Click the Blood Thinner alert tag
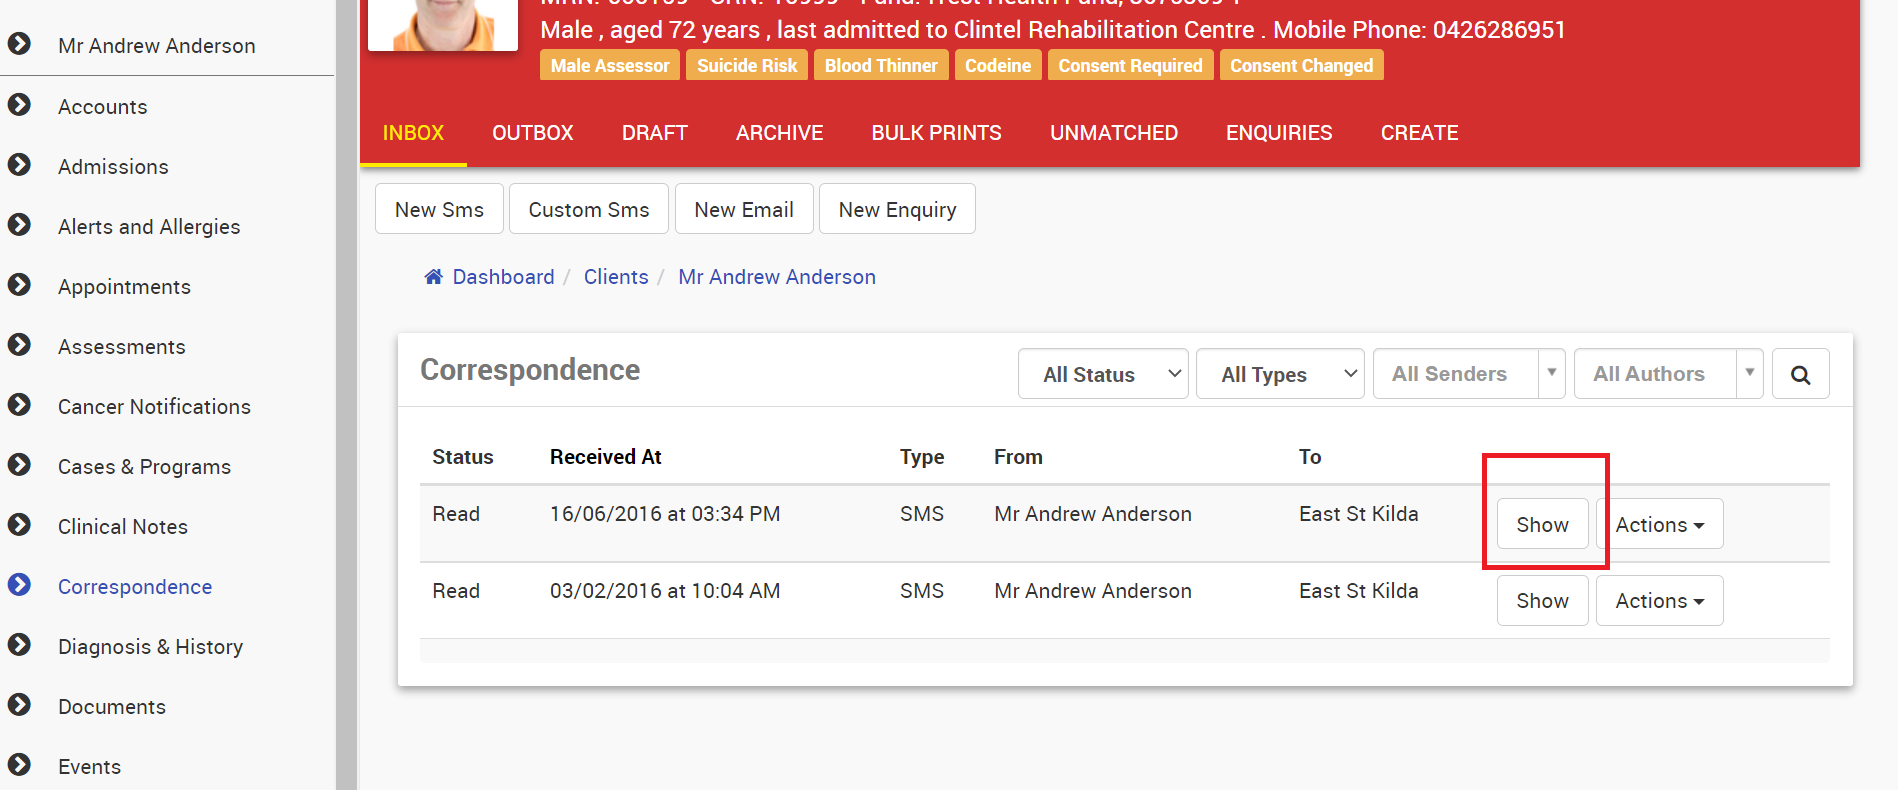Image resolution: width=1898 pixels, height=790 pixels. 881,65
